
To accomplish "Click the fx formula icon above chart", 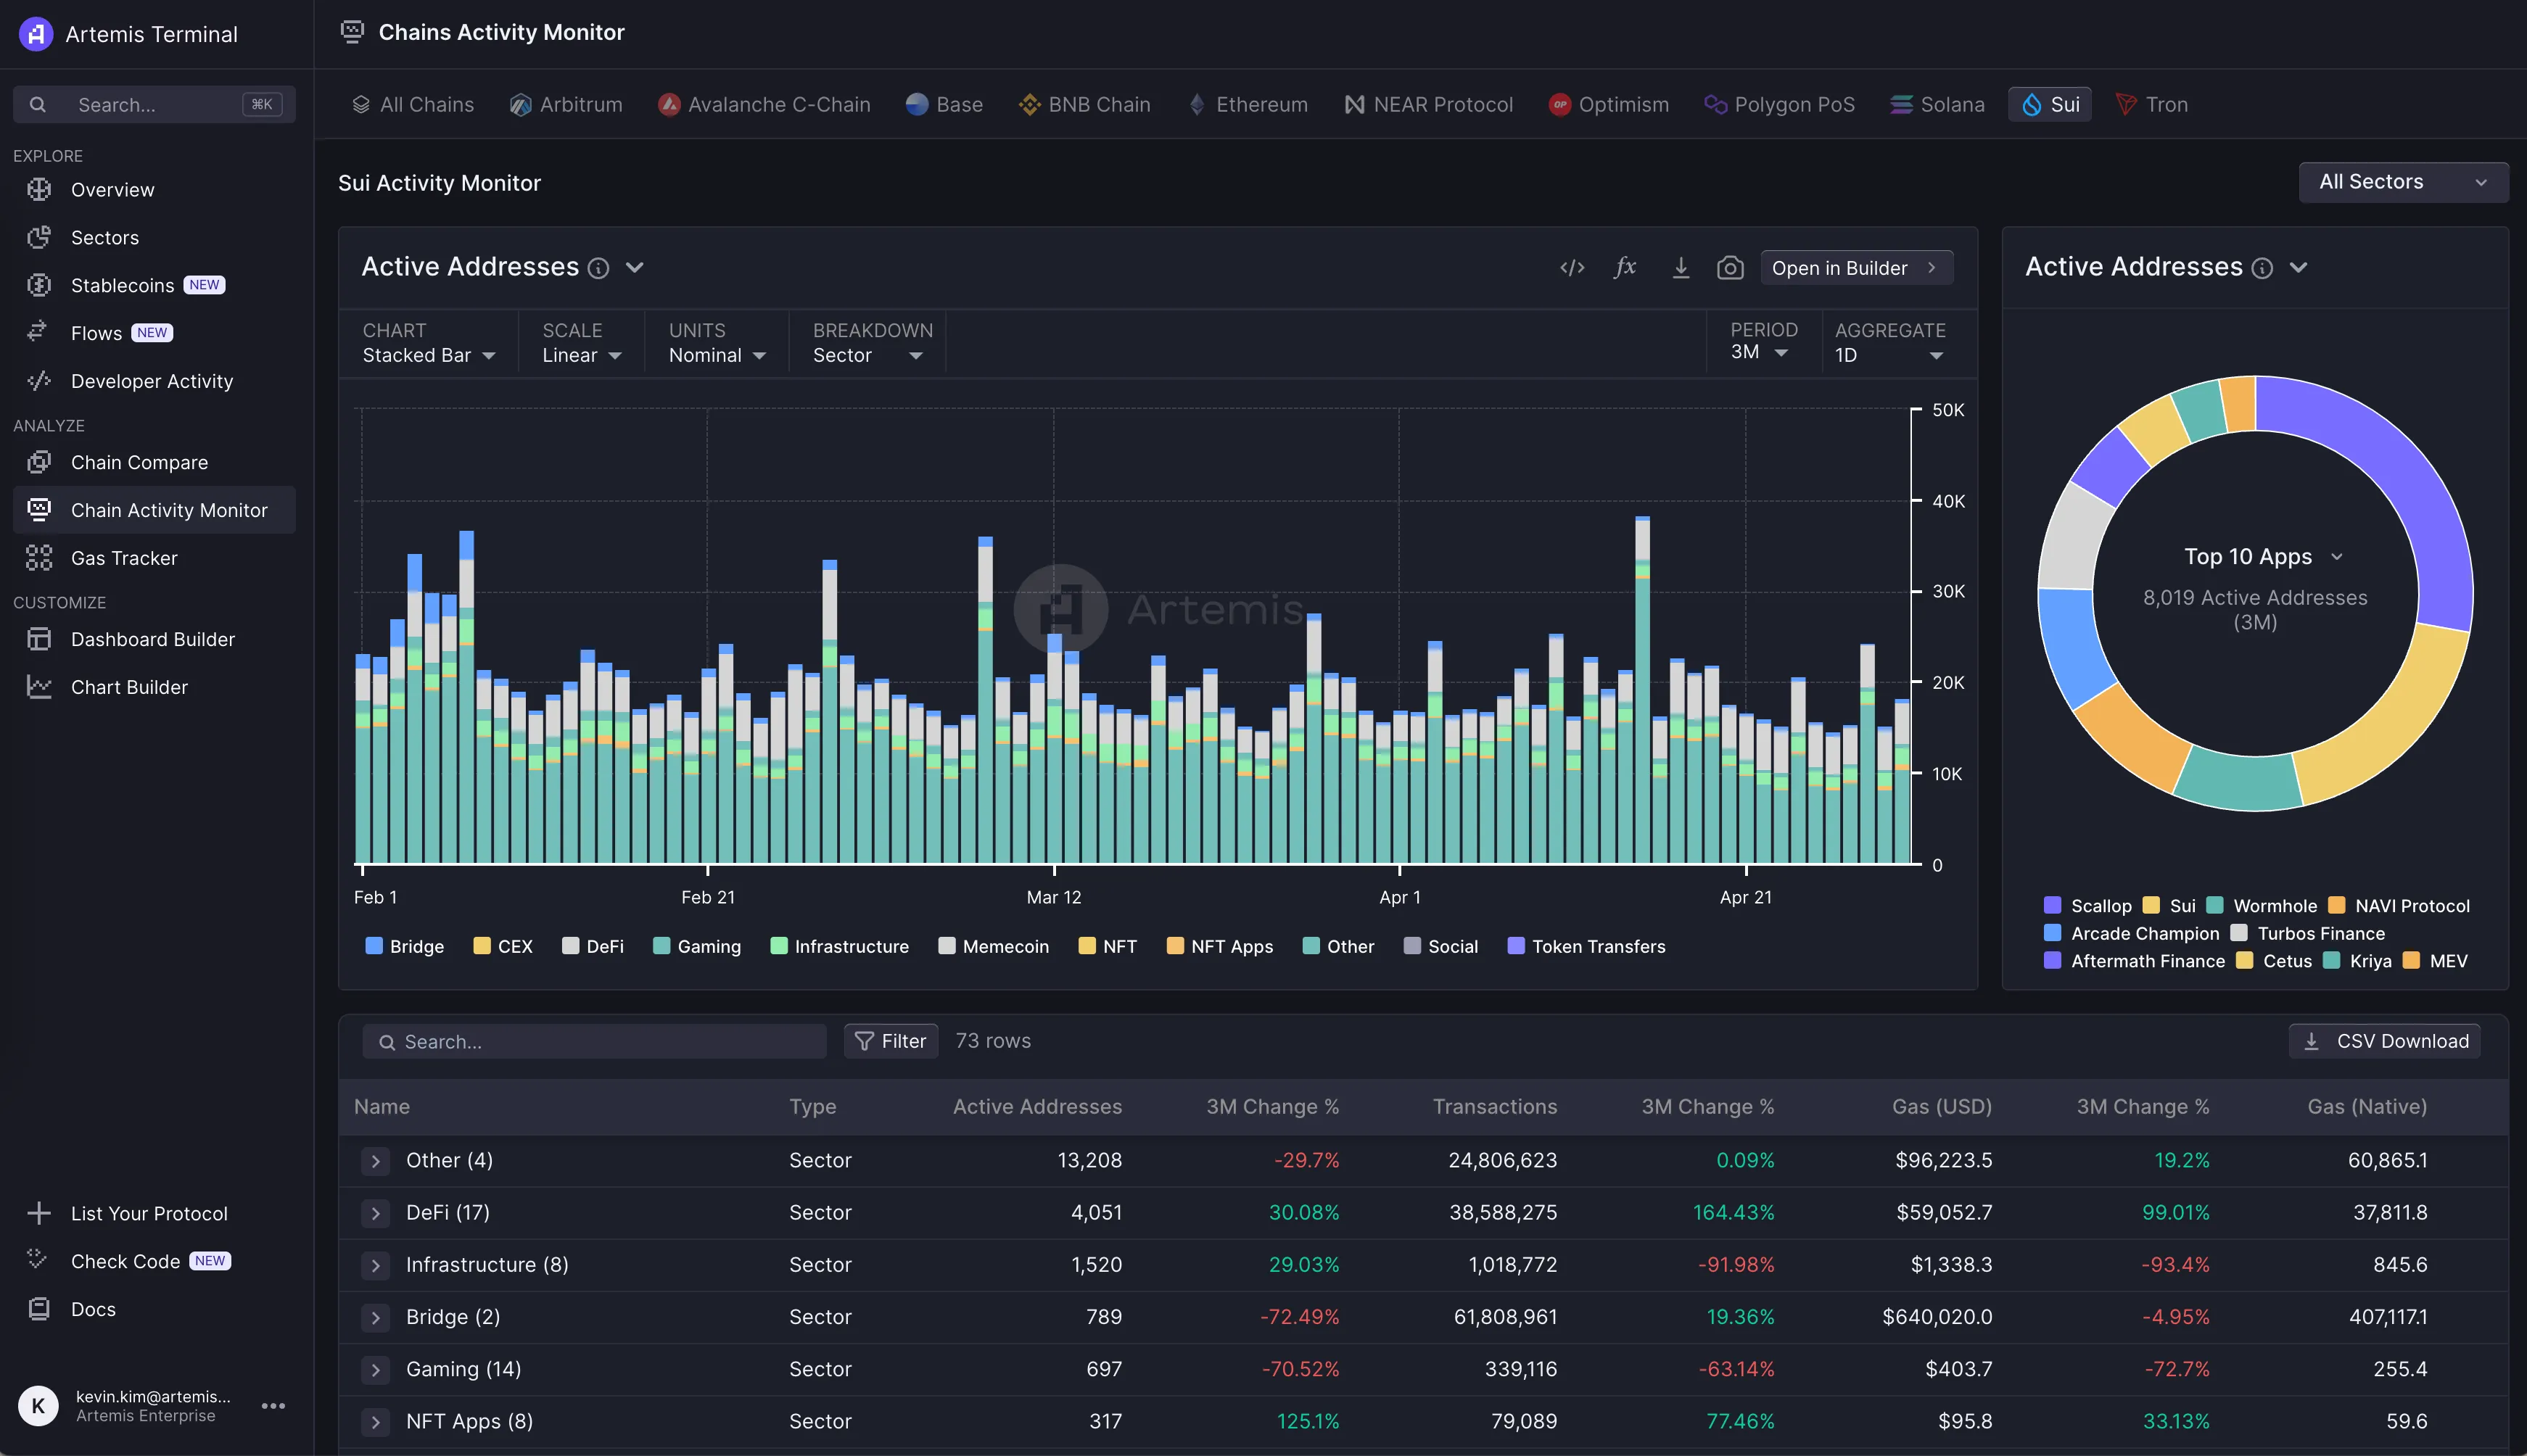I will (x=1625, y=267).
